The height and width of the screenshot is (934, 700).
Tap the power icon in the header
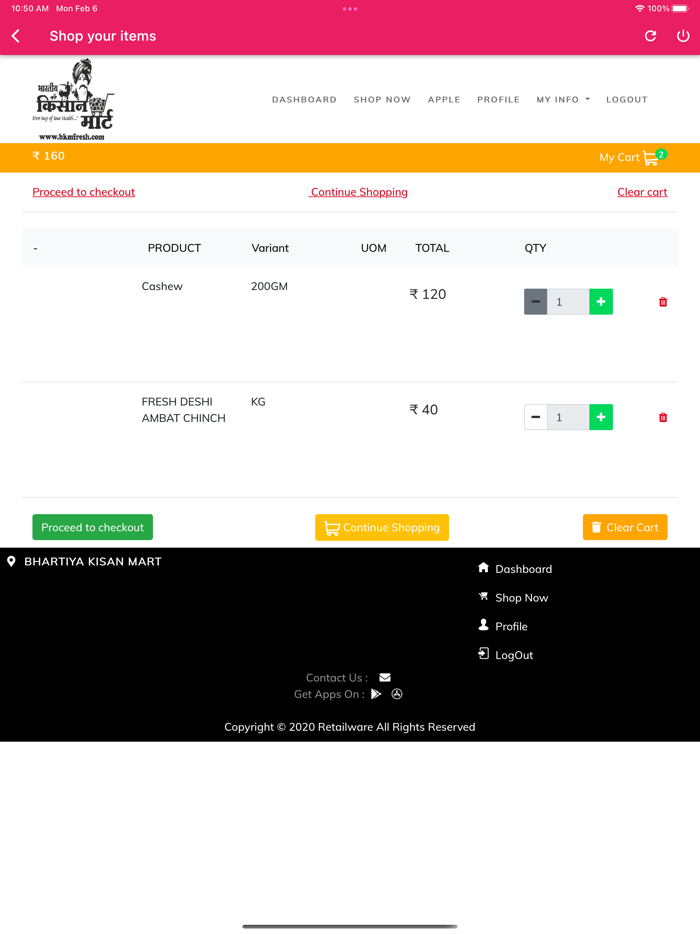click(683, 36)
